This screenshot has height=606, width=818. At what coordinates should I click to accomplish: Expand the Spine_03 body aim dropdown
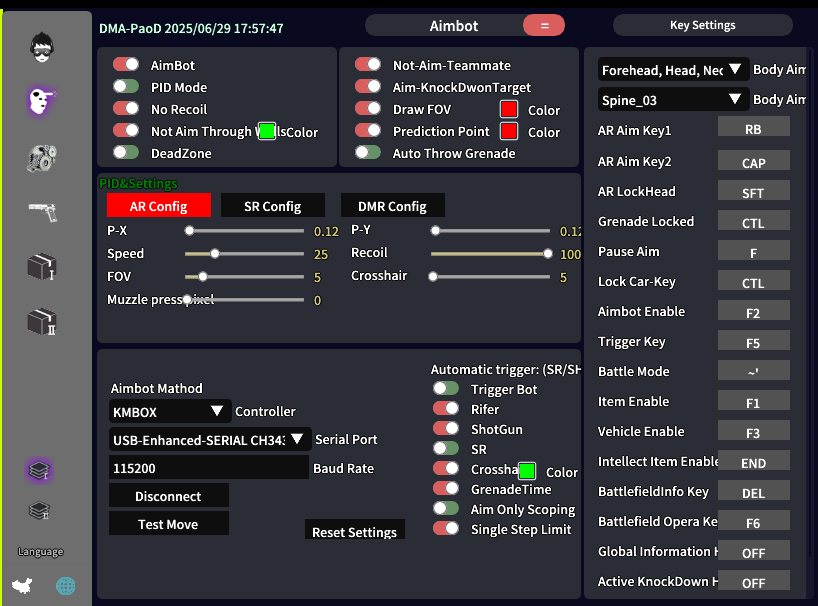(x=673, y=100)
